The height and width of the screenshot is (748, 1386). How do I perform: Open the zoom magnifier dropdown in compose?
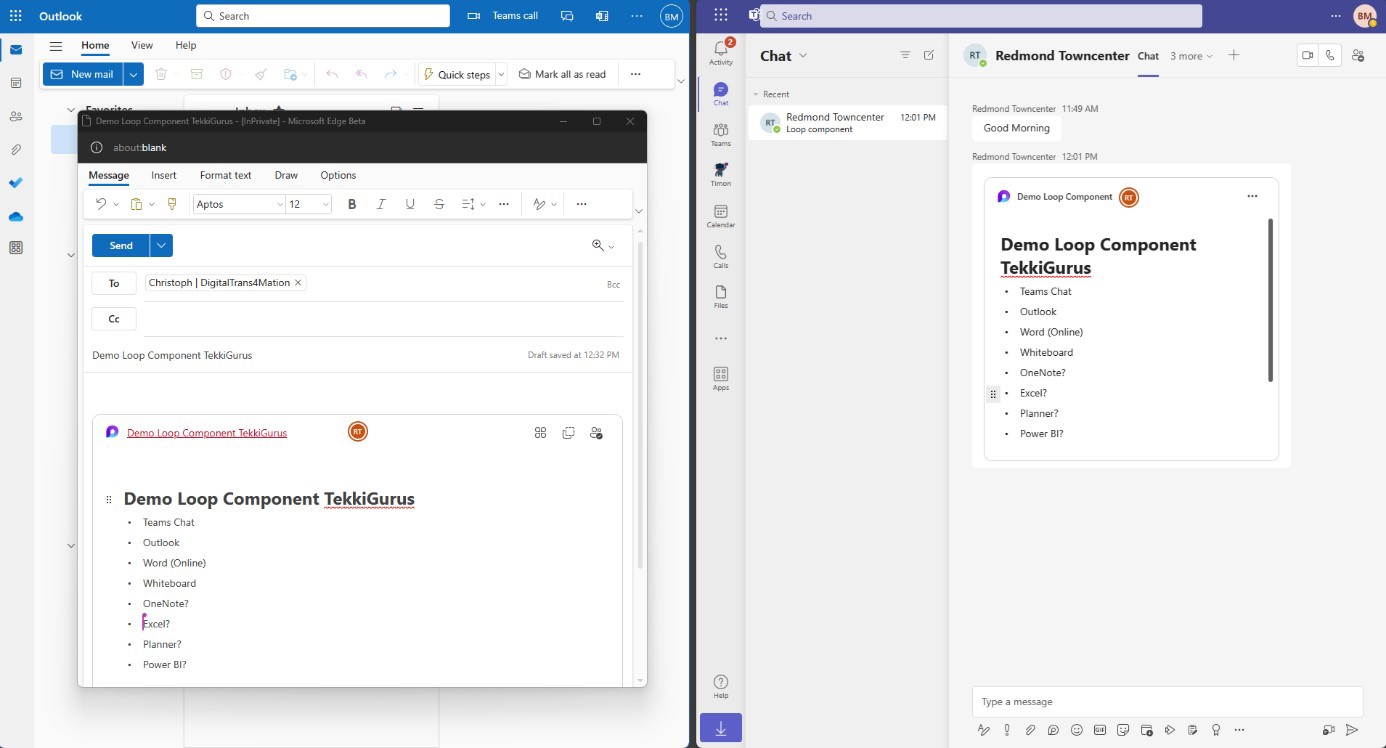click(603, 245)
